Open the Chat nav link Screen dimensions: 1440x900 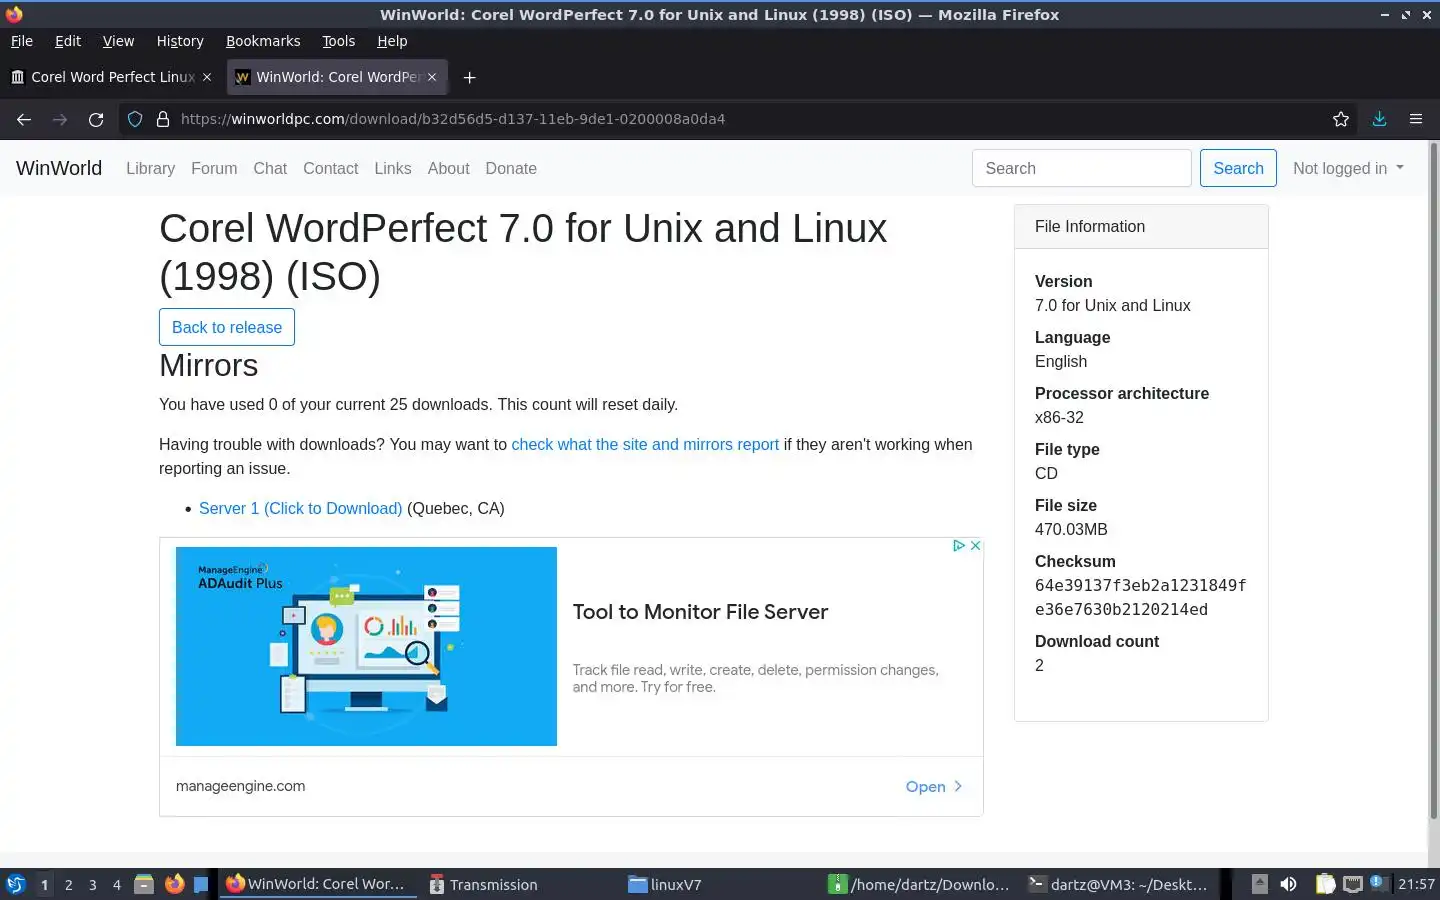[270, 168]
